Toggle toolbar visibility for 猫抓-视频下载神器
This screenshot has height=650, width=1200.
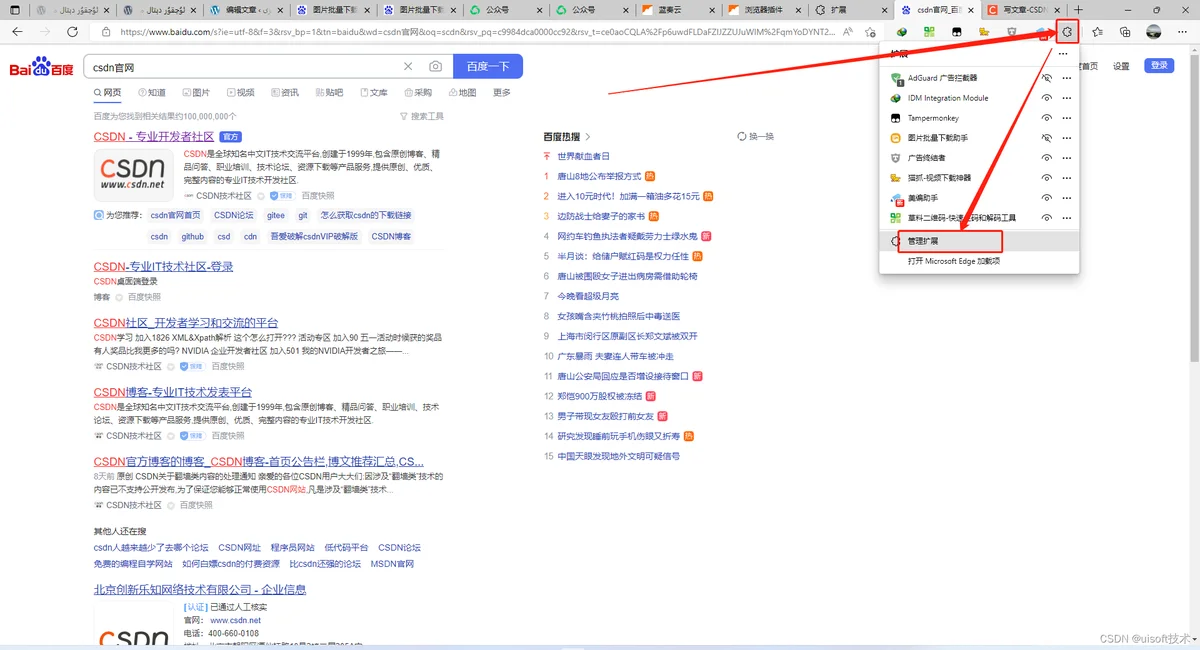(1046, 178)
